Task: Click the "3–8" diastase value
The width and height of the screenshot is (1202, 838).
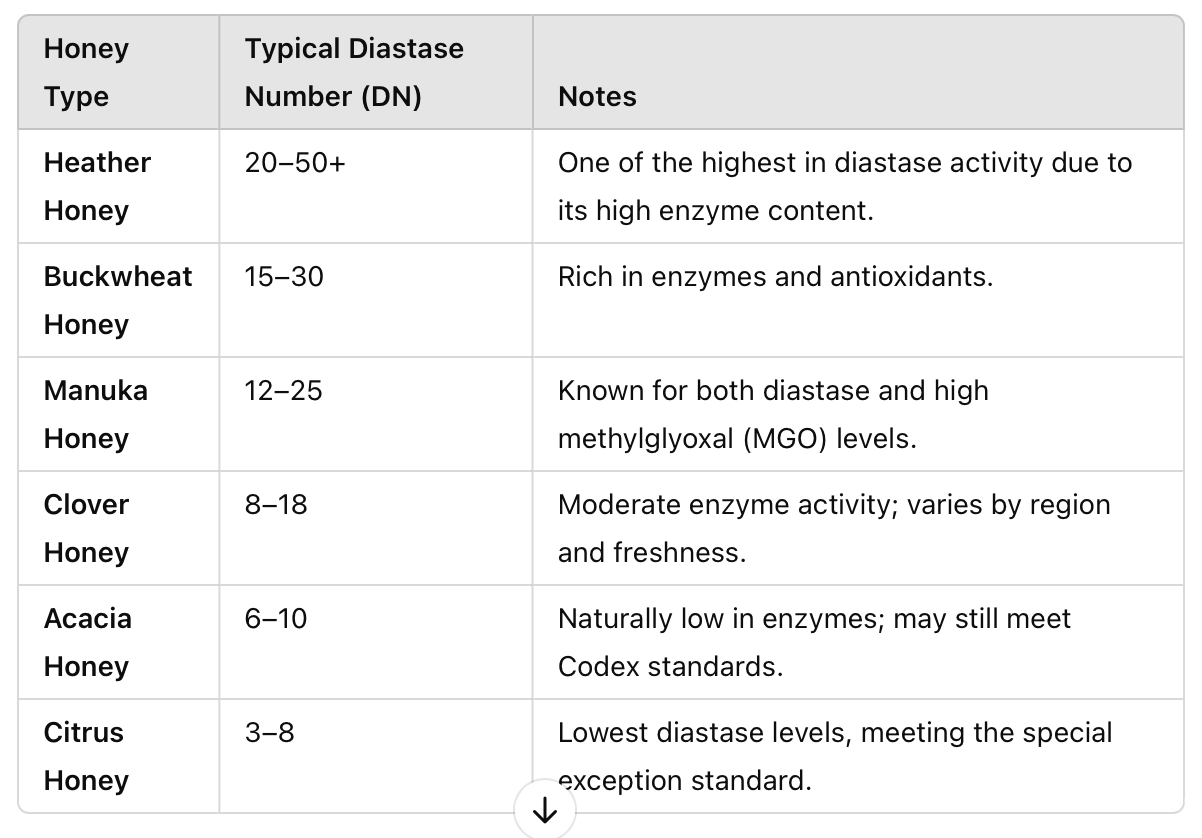Action: click(269, 733)
